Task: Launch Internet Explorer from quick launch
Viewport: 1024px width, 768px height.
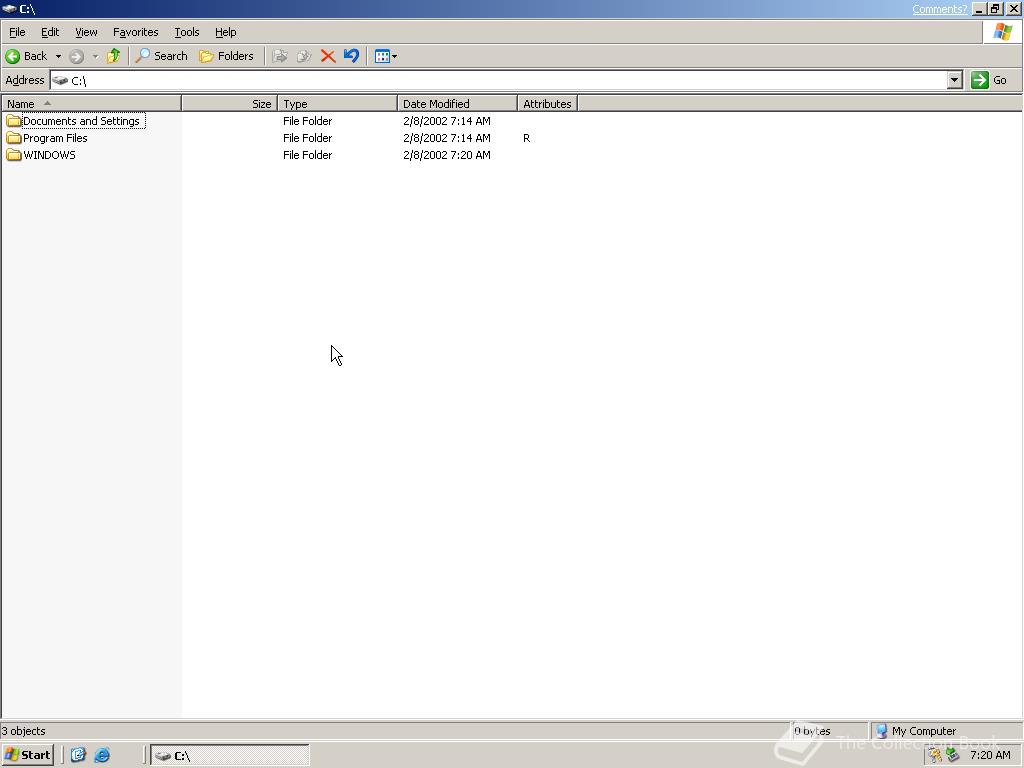Action: [x=102, y=755]
